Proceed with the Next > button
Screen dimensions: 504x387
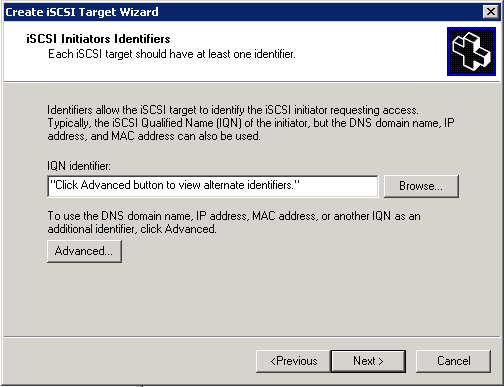coord(368,361)
